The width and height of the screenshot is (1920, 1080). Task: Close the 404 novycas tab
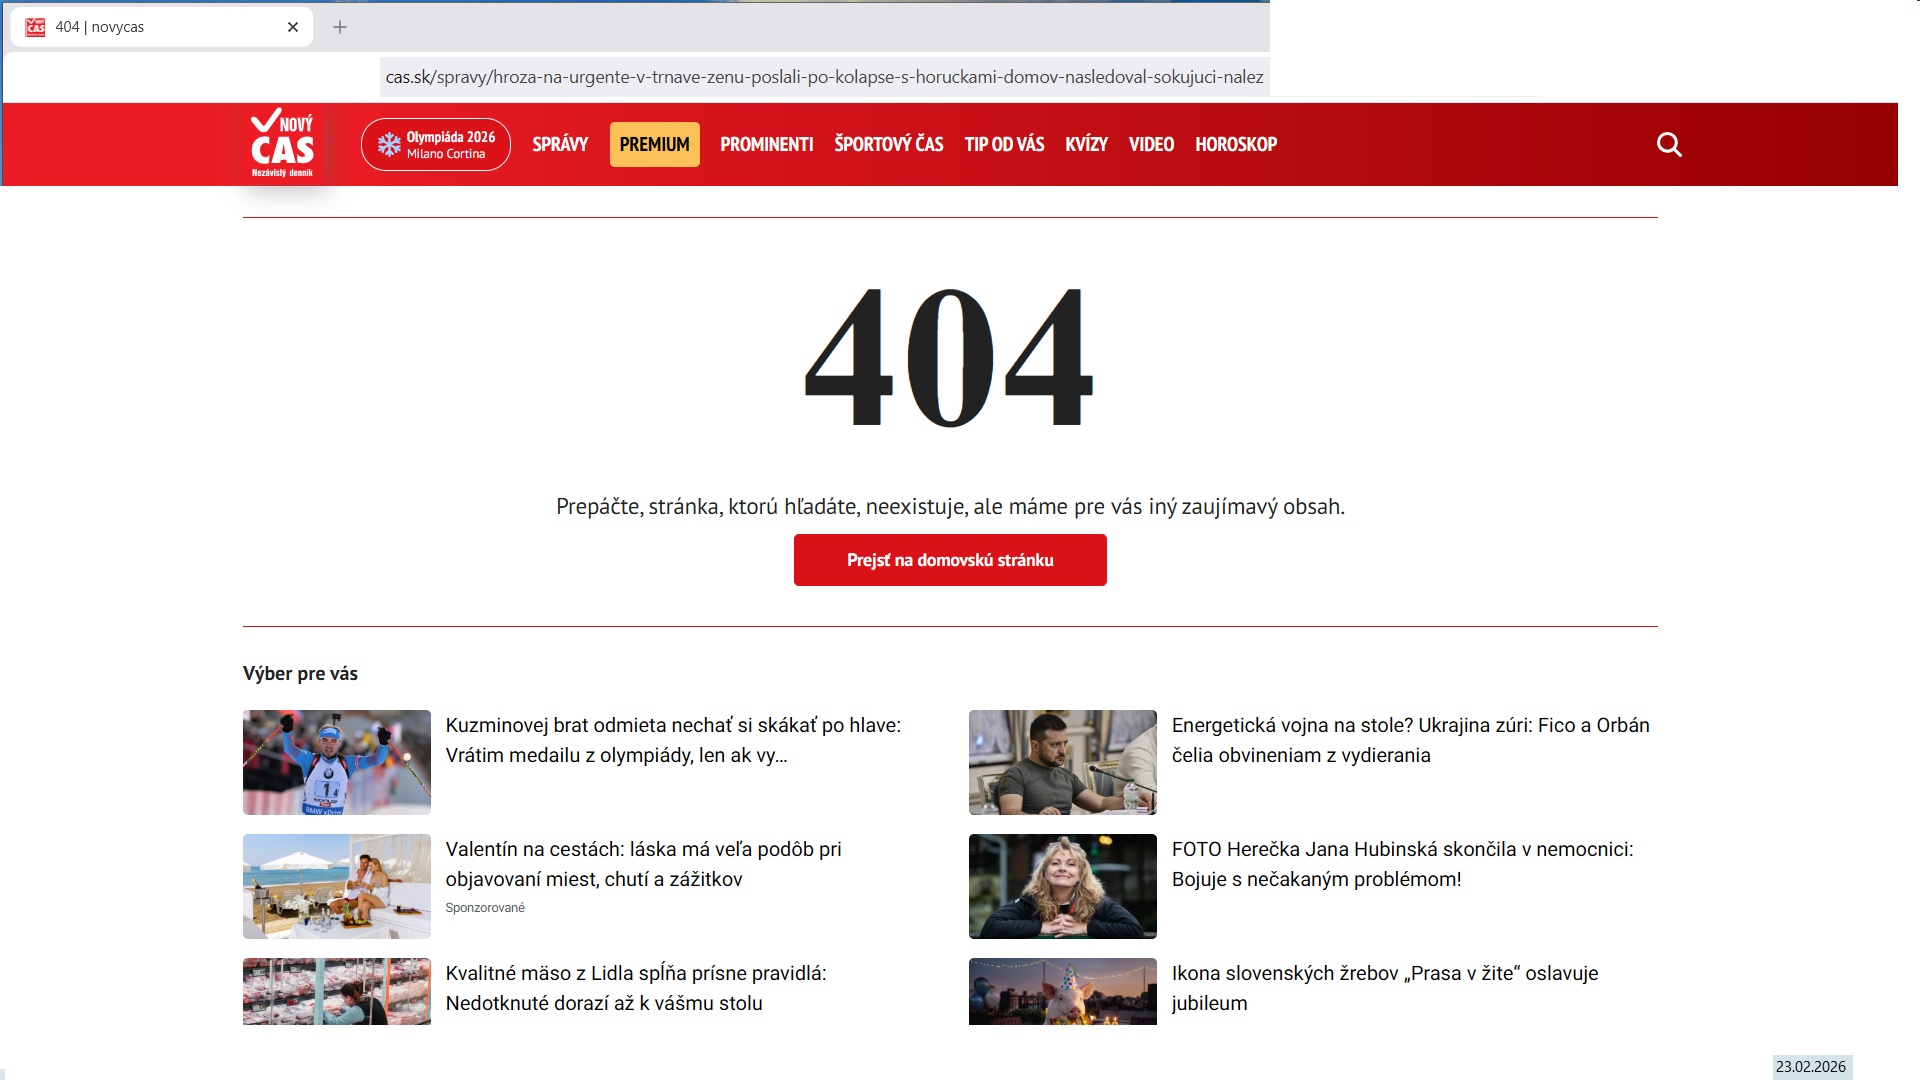[x=293, y=27]
